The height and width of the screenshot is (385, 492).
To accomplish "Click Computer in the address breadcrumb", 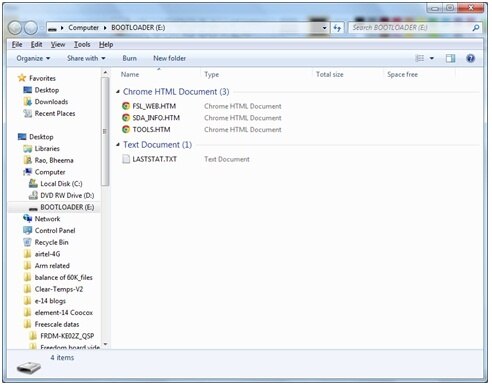I will pyautogui.click(x=83, y=28).
